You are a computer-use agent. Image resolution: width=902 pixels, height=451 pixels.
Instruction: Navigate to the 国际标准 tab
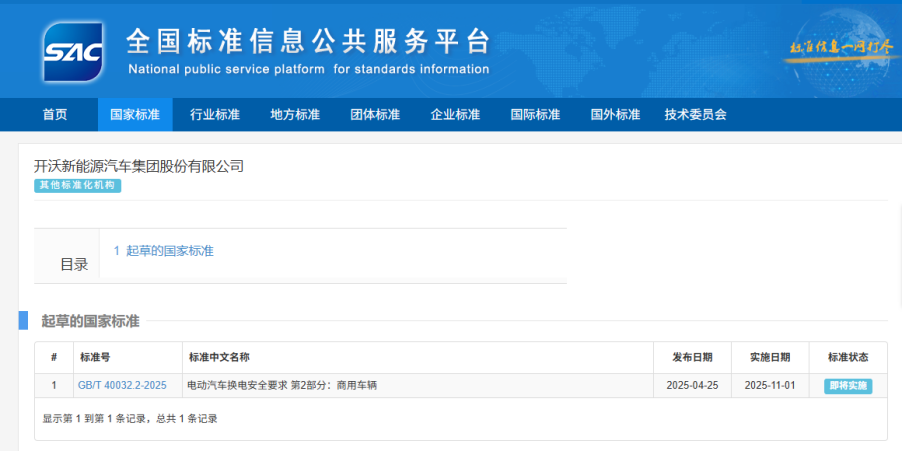534,114
